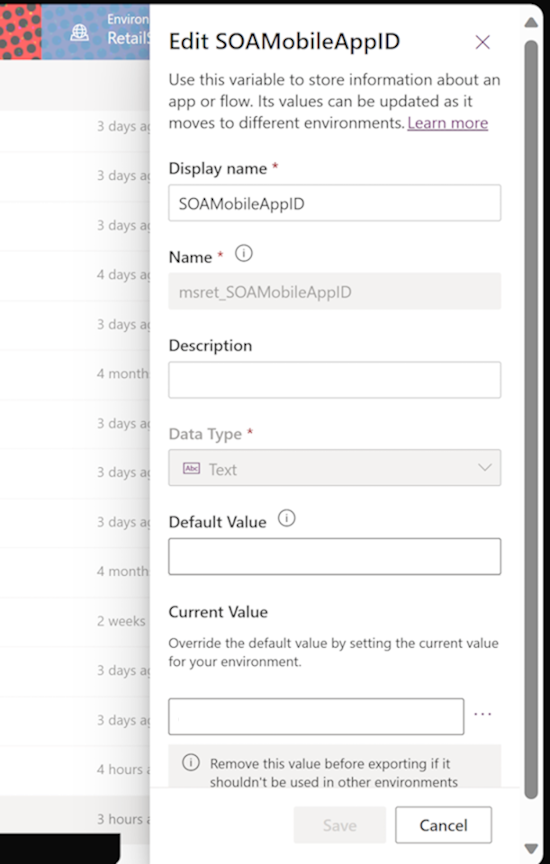Click info icon beside Remove this value notice
550x864 pixels.
[191, 763]
